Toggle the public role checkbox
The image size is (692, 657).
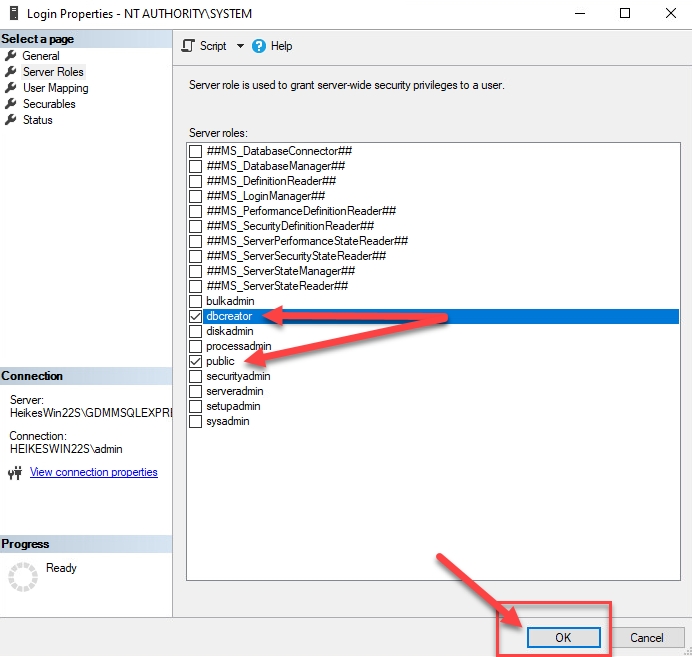tap(196, 361)
